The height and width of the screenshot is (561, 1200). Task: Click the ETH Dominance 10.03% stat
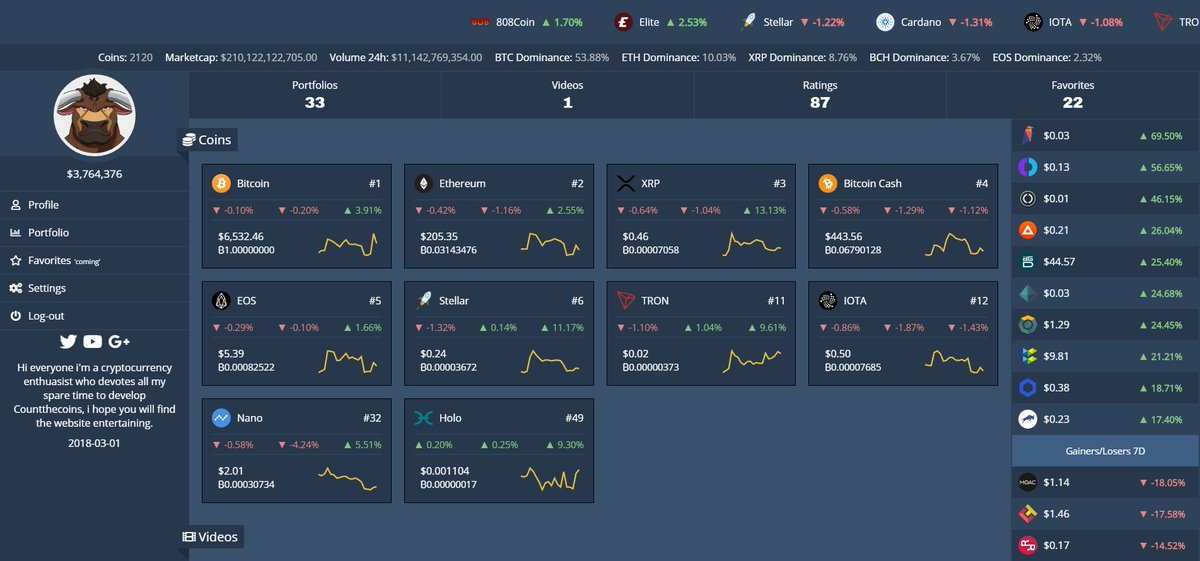coord(679,58)
